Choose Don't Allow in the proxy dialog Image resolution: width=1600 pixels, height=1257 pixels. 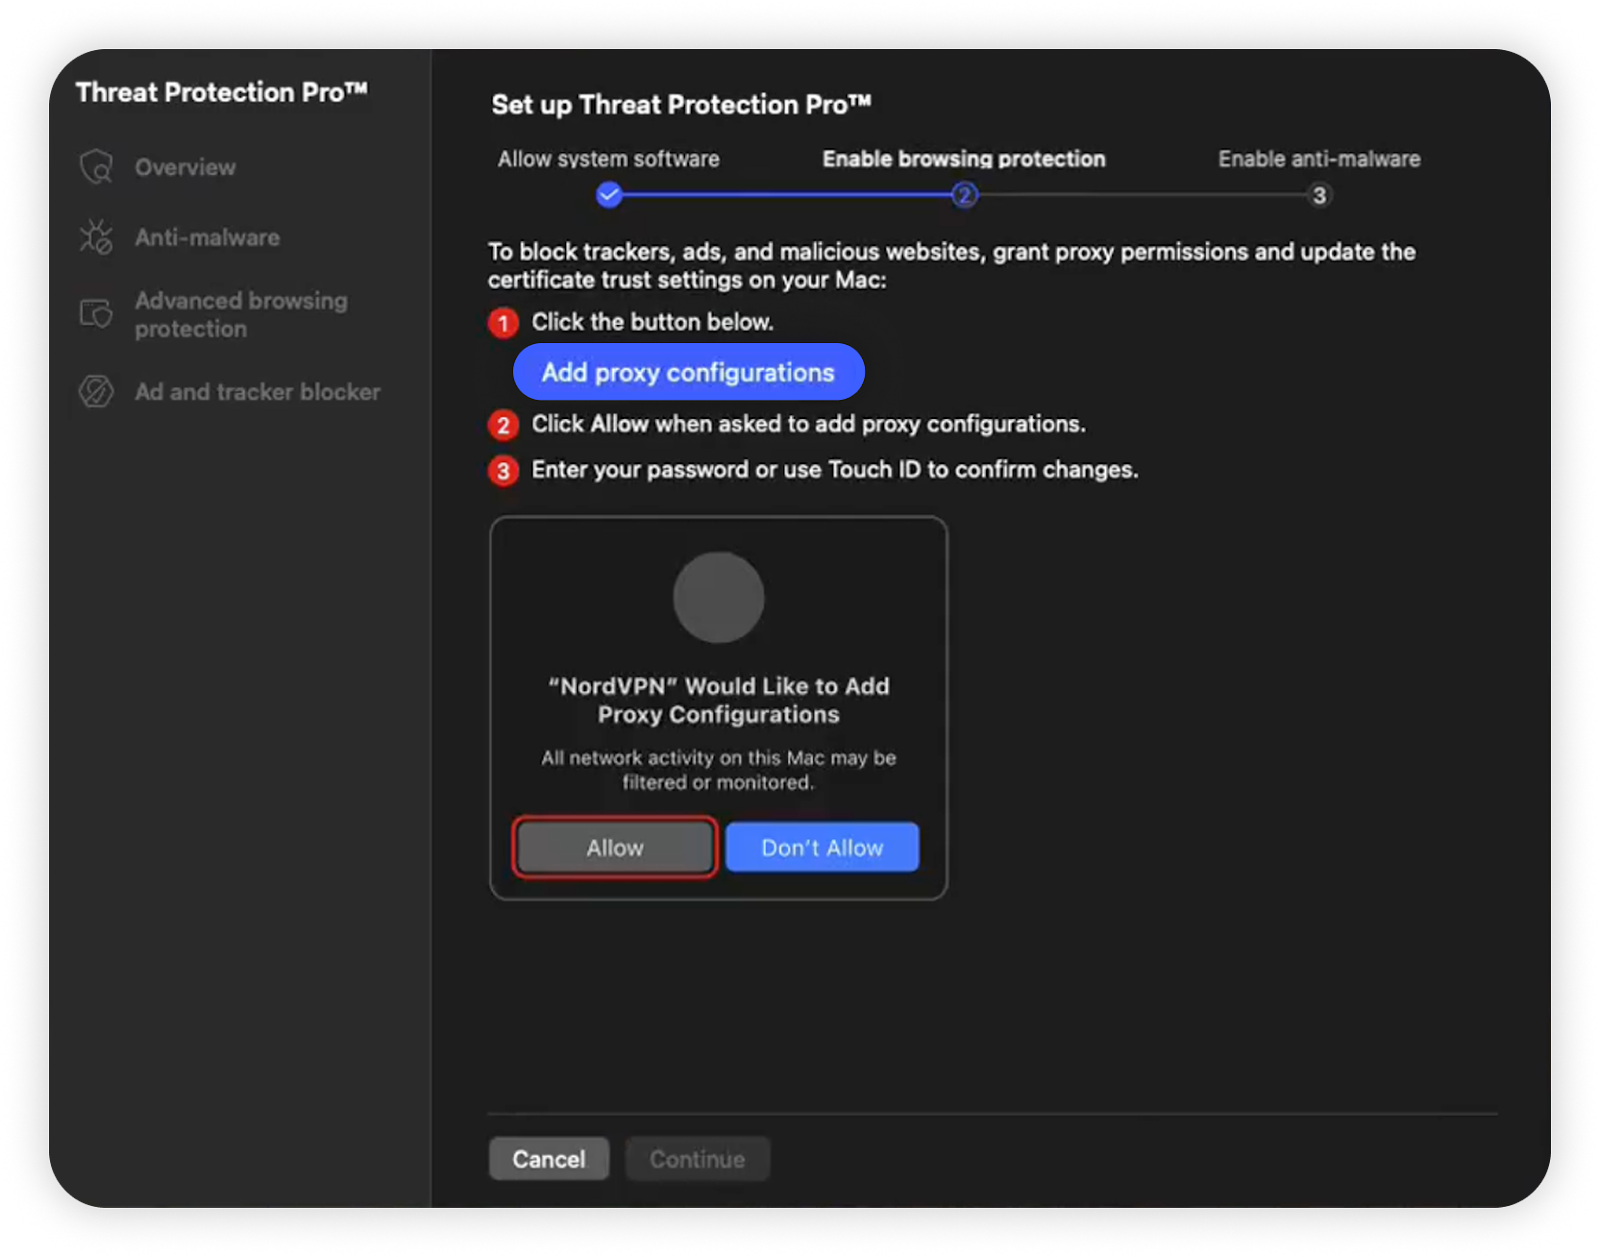pos(822,848)
